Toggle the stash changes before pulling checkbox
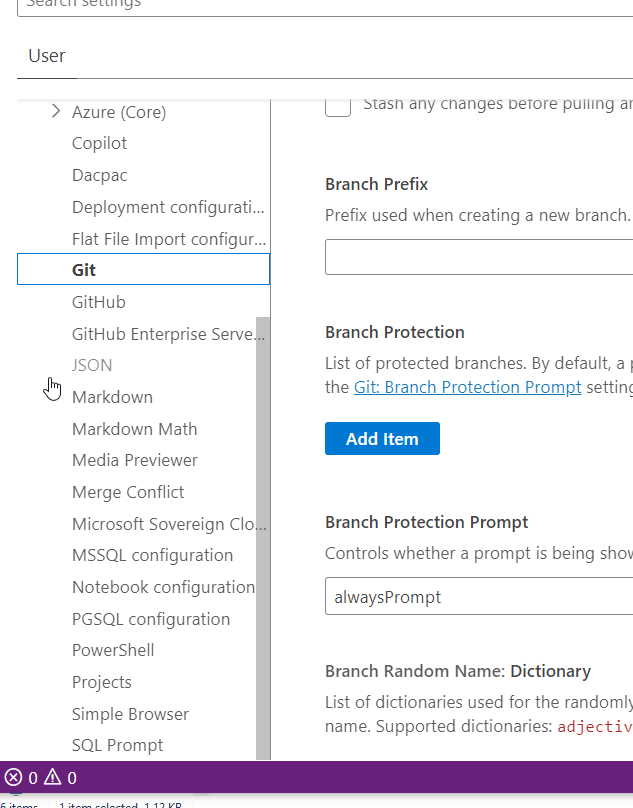The width and height of the screenshot is (633, 808). tap(338, 104)
